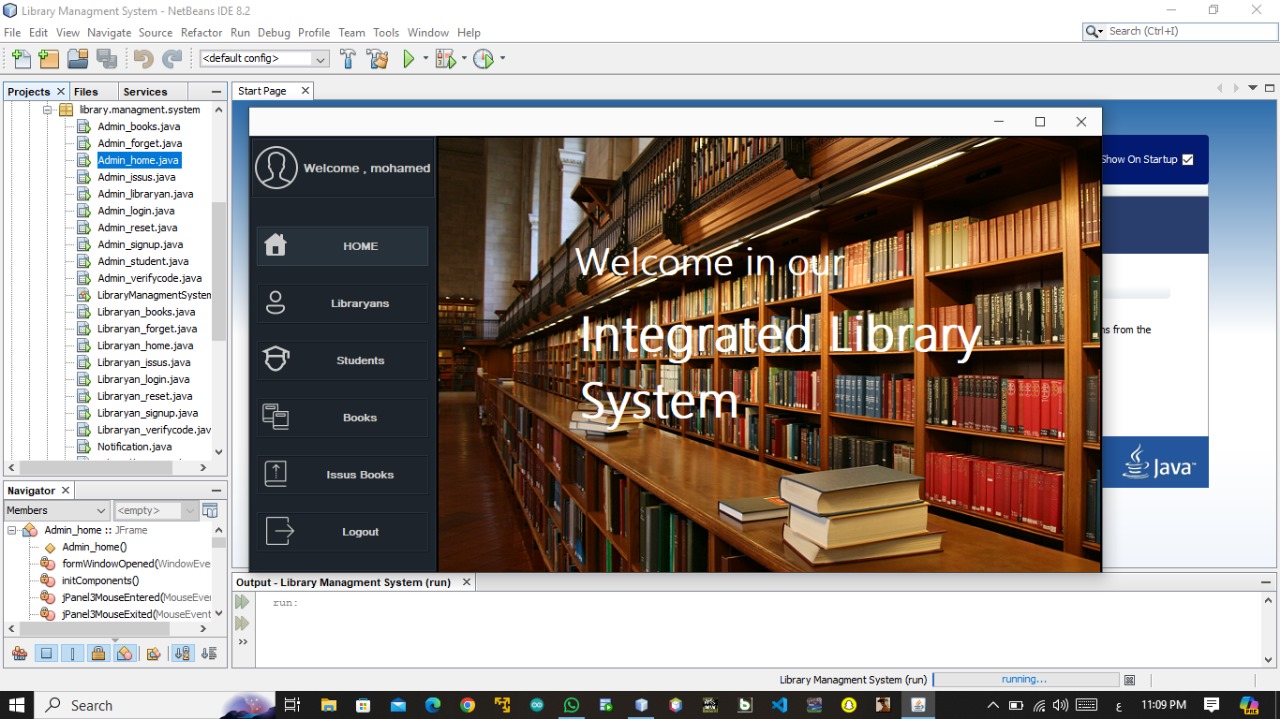
Task: Toggle Sort by Name in Navigator
Action: tap(182, 653)
